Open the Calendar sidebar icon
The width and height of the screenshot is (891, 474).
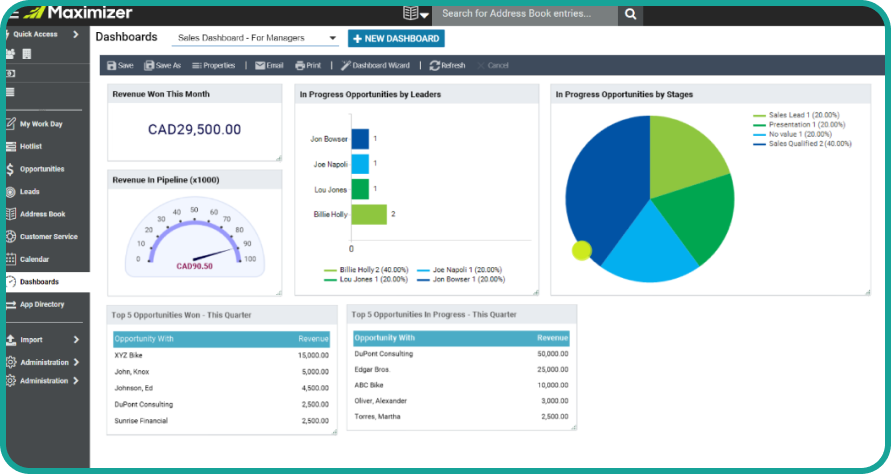(x=11, y=259)
